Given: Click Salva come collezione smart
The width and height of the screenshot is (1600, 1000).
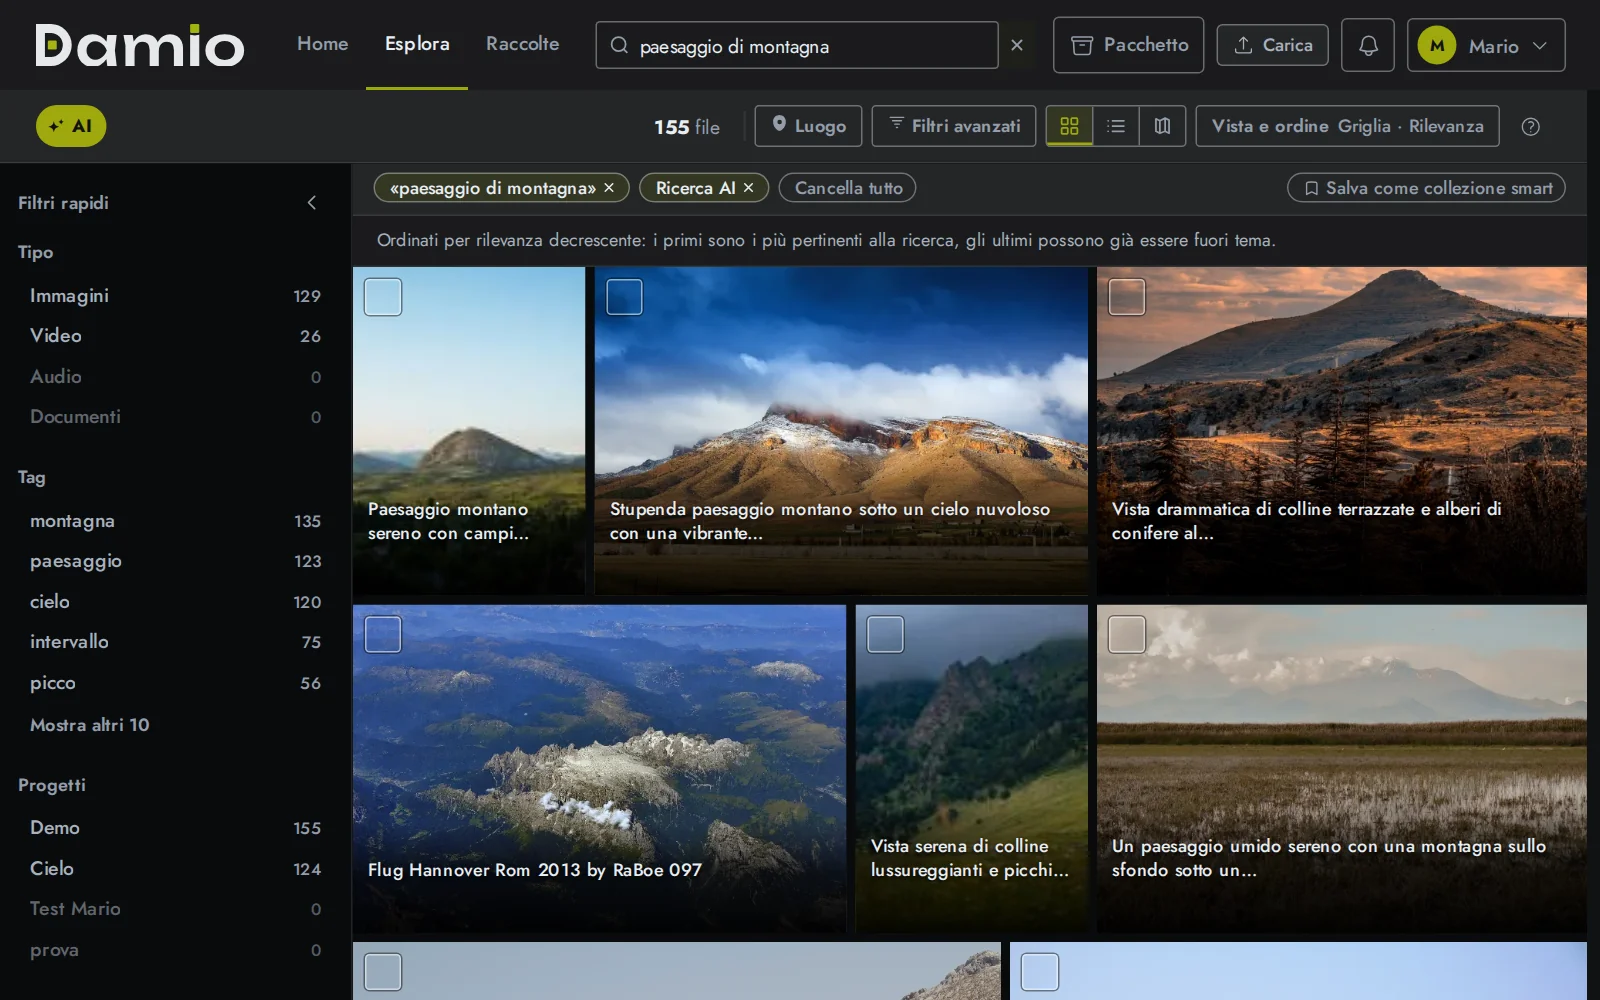Looking at the screenshot, I should [x=1426, y=188].
